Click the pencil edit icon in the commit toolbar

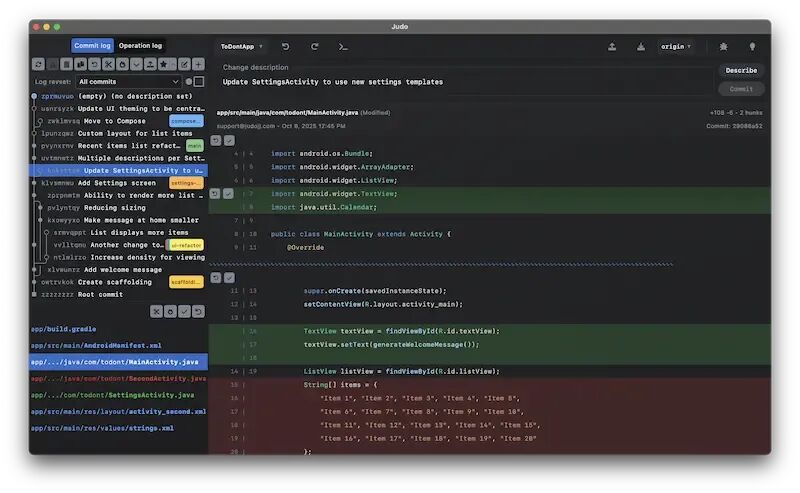184,64
